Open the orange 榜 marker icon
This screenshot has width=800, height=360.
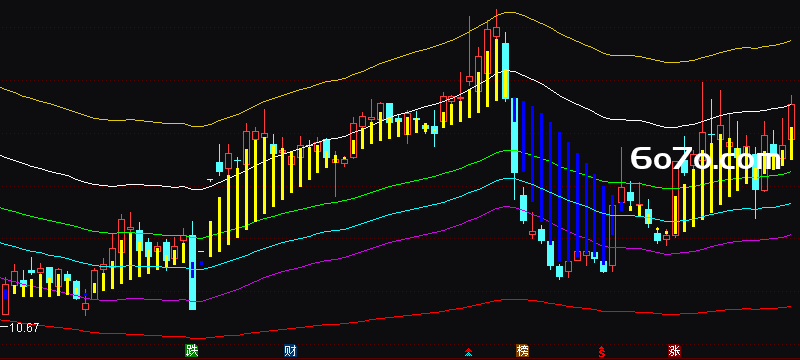pyautogui.click(x=522, y=350)
